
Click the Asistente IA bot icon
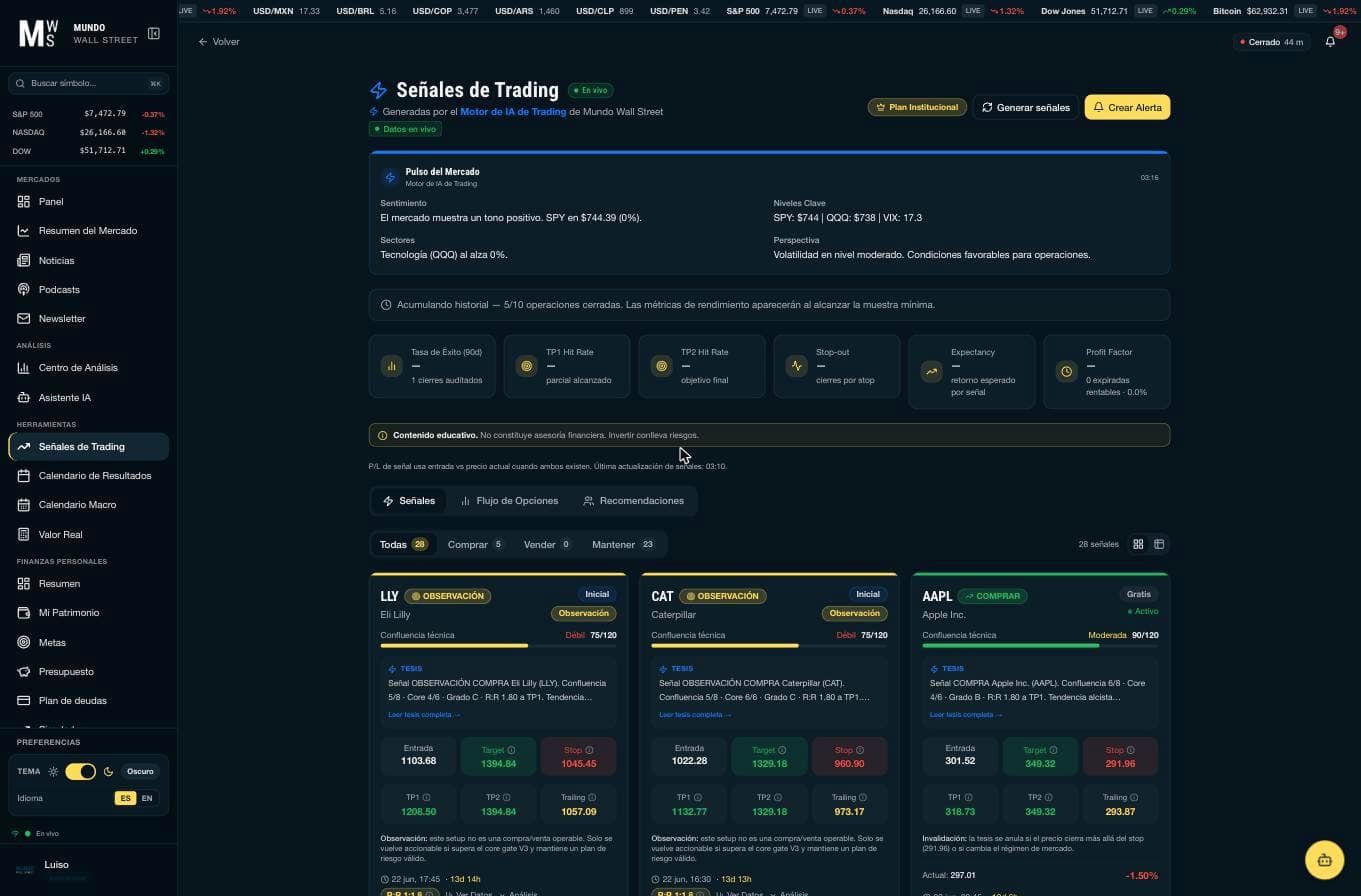click(x=24, y=397)
